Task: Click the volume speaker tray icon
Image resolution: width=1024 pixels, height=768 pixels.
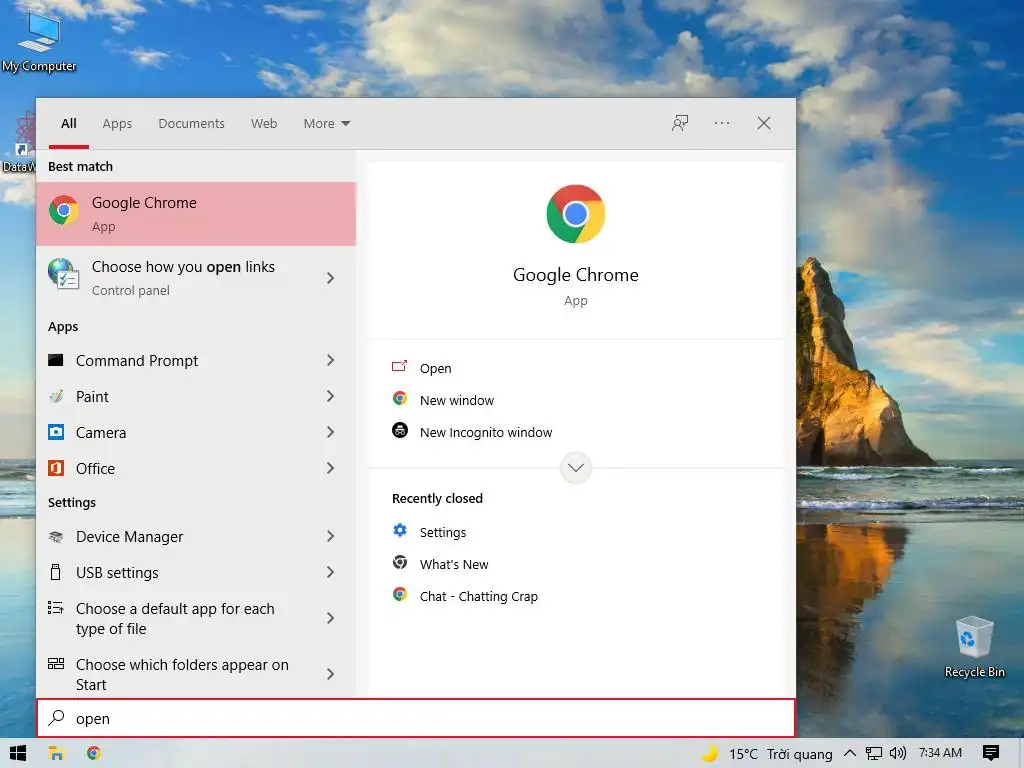Action: (898, 754)
